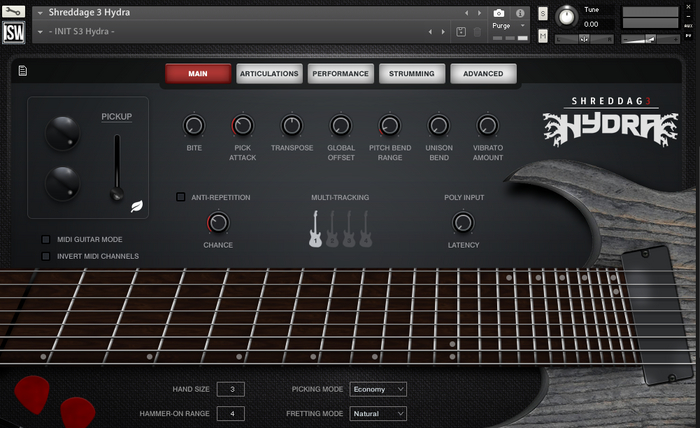This screenshot has width=700, height=428.
Task: Select multi-tracking guitar 3
Action: pyautogui.click(x=349, y=229)
